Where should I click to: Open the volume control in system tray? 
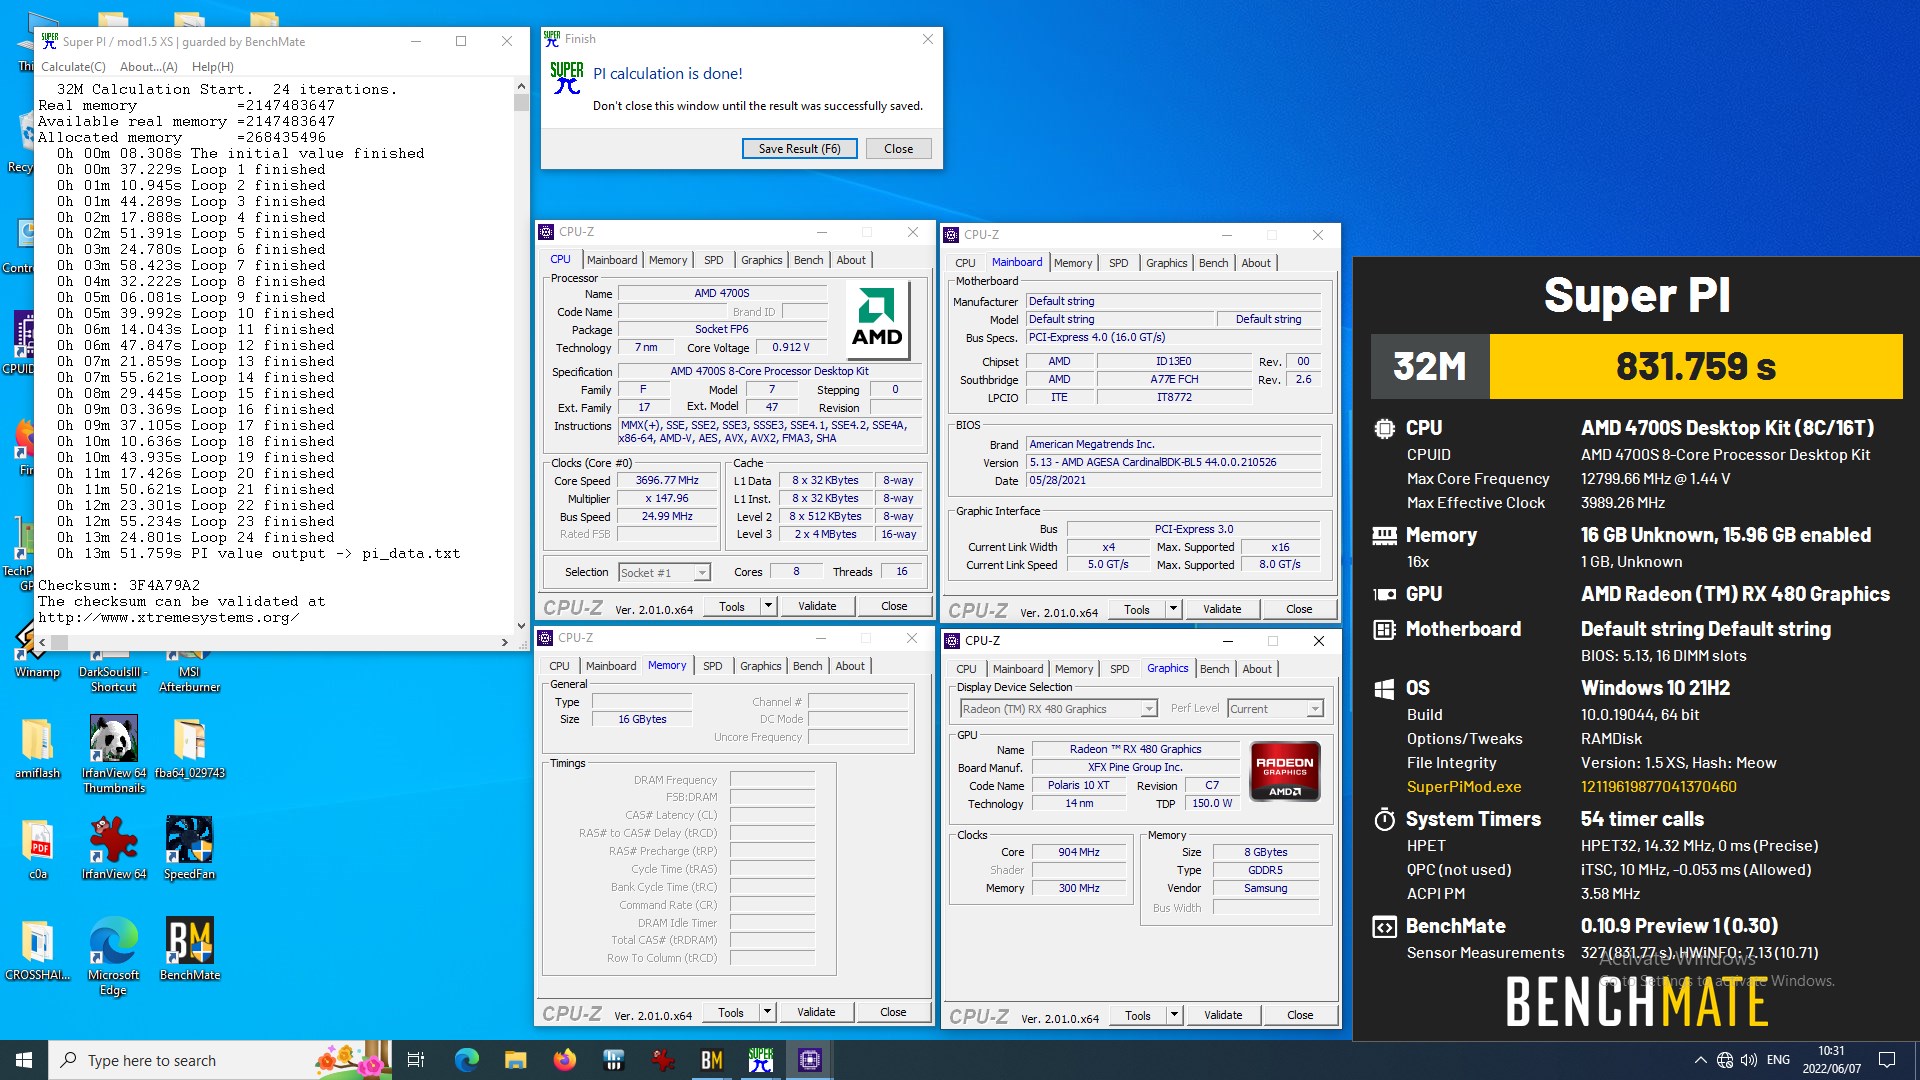click(x=1748, y=1060)
